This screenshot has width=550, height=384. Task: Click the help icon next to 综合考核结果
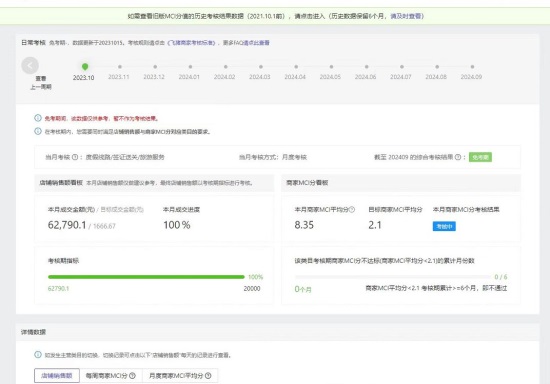click(458, 157)
